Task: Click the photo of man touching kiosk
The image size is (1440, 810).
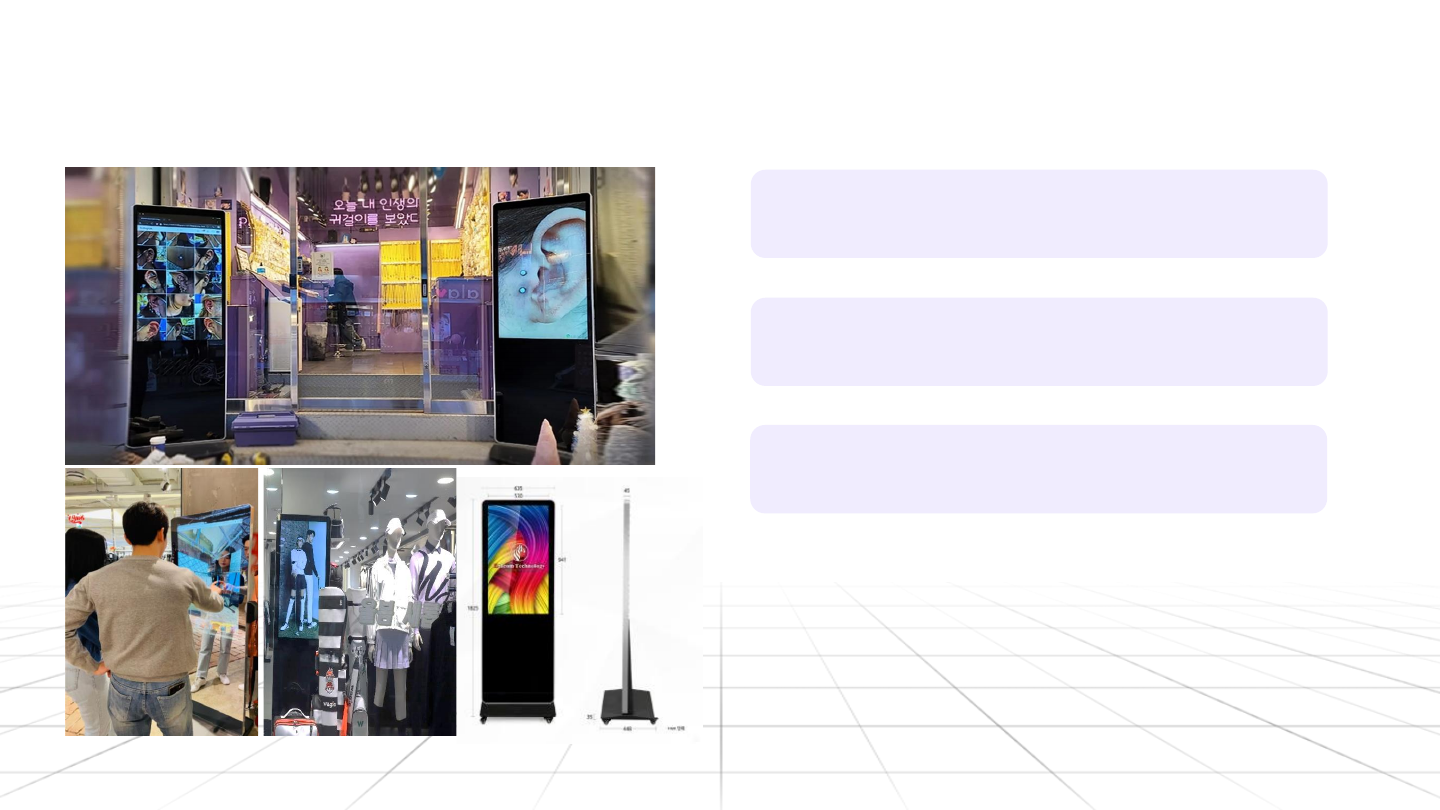Action: click(161, 602)
